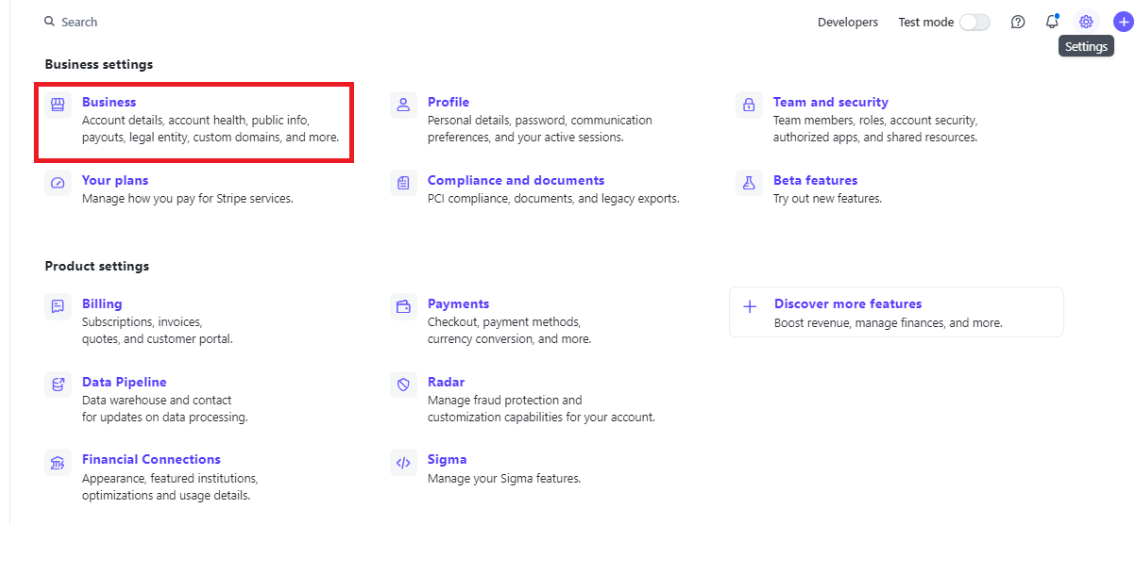Open the Payments settings link
This screenshot has width=1146, height=576.
[x=458, y=303]
